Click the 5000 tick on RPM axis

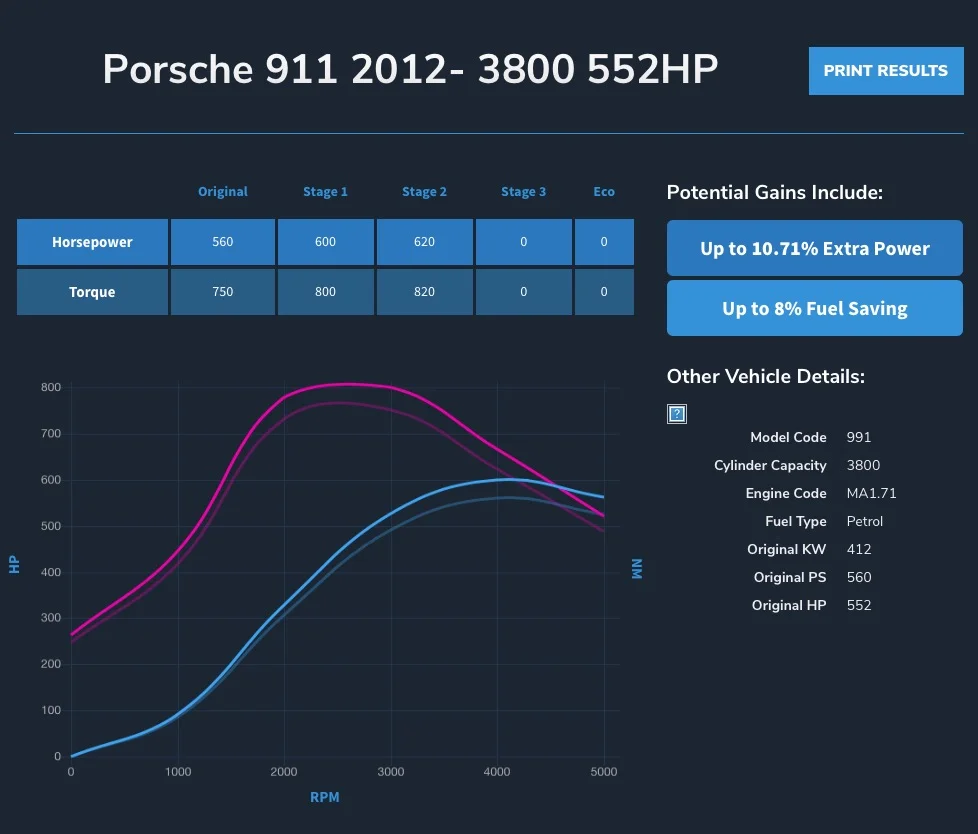pos(604,772)
